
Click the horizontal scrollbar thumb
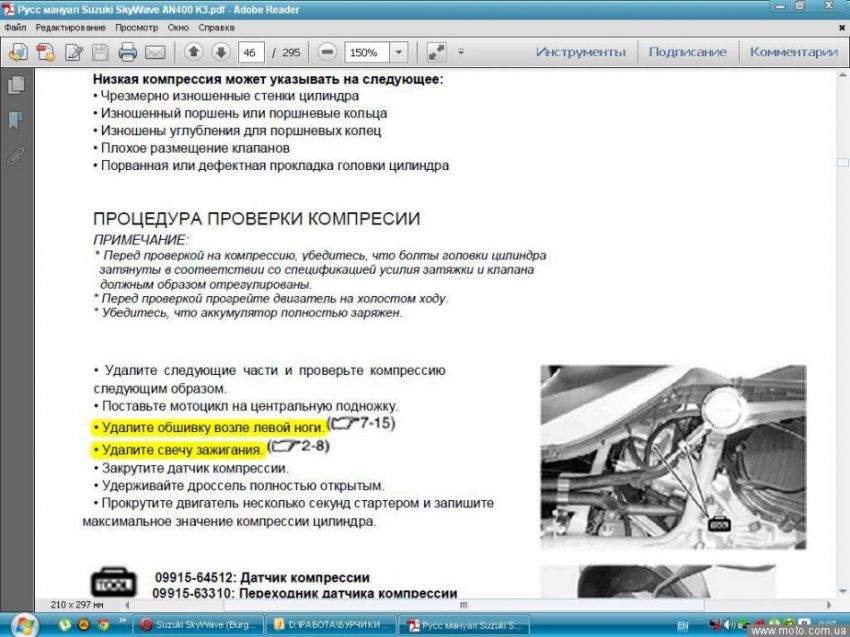tap(463, 604)
